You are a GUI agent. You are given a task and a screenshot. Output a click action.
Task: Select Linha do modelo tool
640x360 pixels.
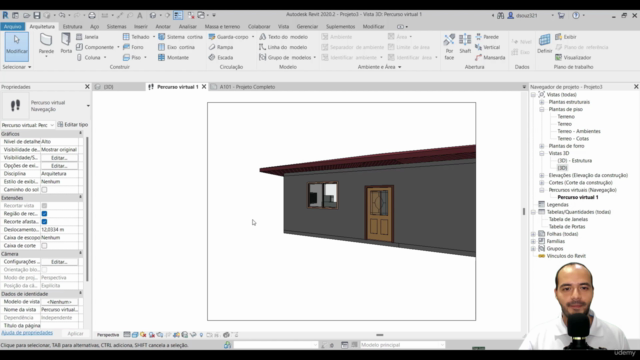283,47
